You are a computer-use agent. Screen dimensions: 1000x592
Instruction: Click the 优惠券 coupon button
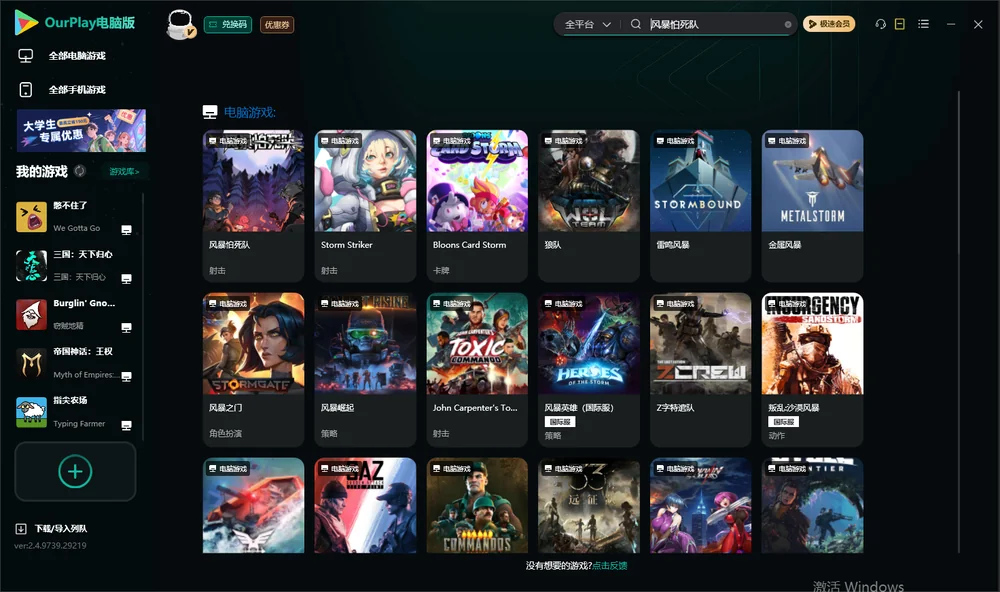277,25
